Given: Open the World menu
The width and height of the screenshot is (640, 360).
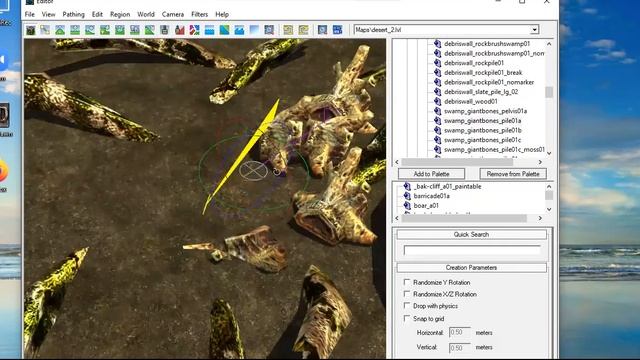Looking at the screenshot, I should [146, 14].
